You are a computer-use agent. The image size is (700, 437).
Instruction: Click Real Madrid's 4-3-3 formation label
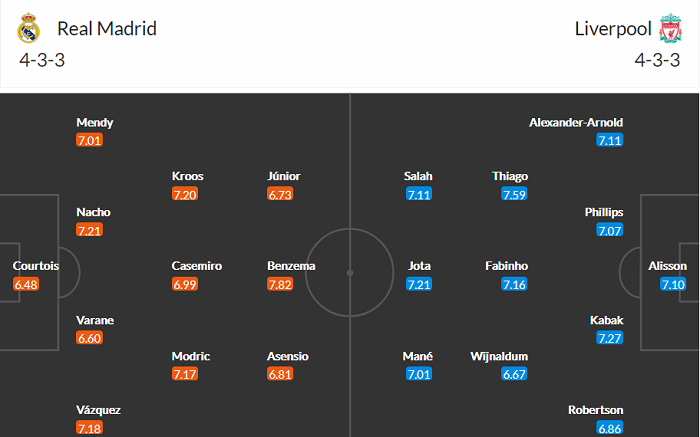click(42, 59)
